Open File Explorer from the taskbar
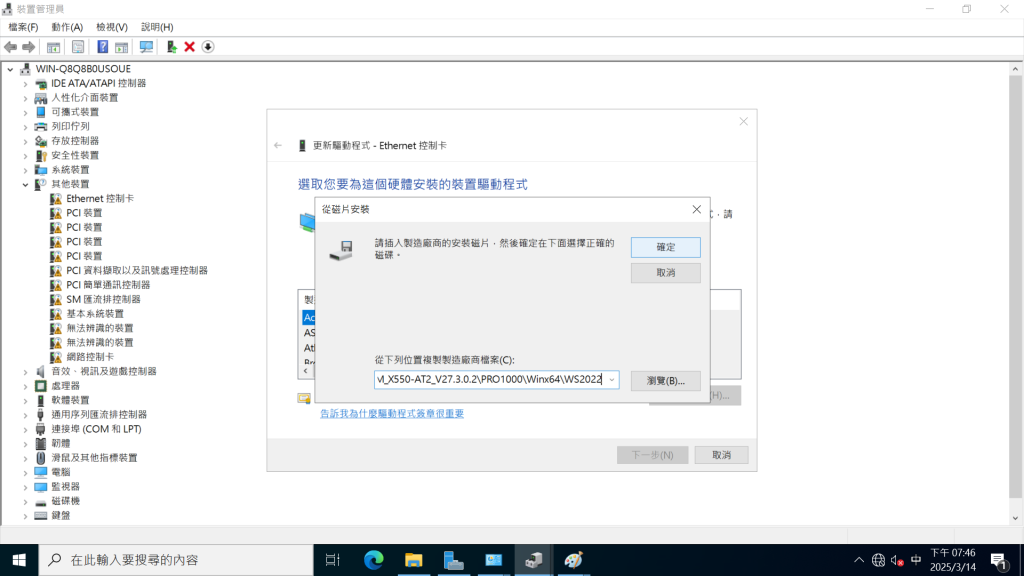Viewport: 1024px width, 576px height. 413,560
